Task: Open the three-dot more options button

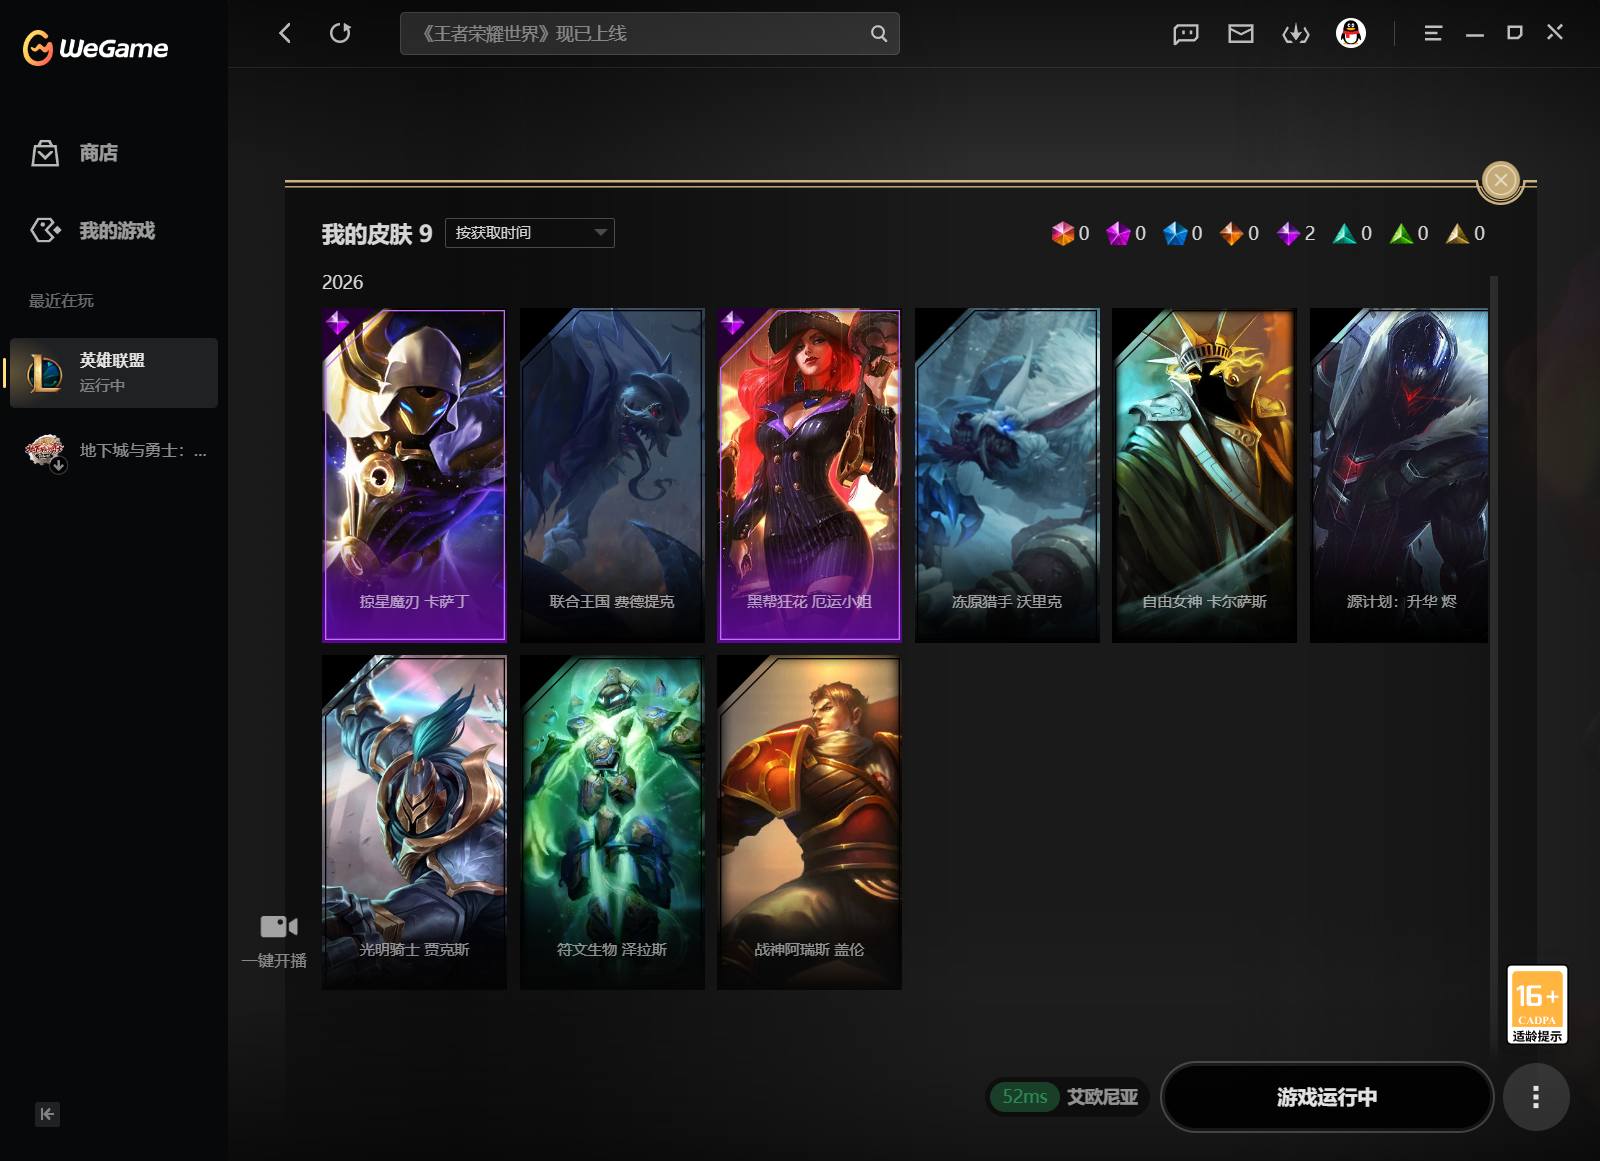Action: point(1536,1097)
